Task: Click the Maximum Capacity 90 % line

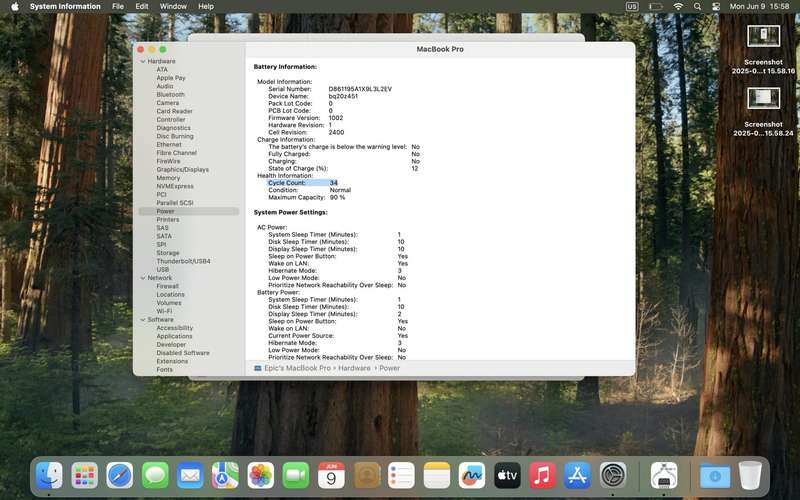Action: tap(307, 197)
